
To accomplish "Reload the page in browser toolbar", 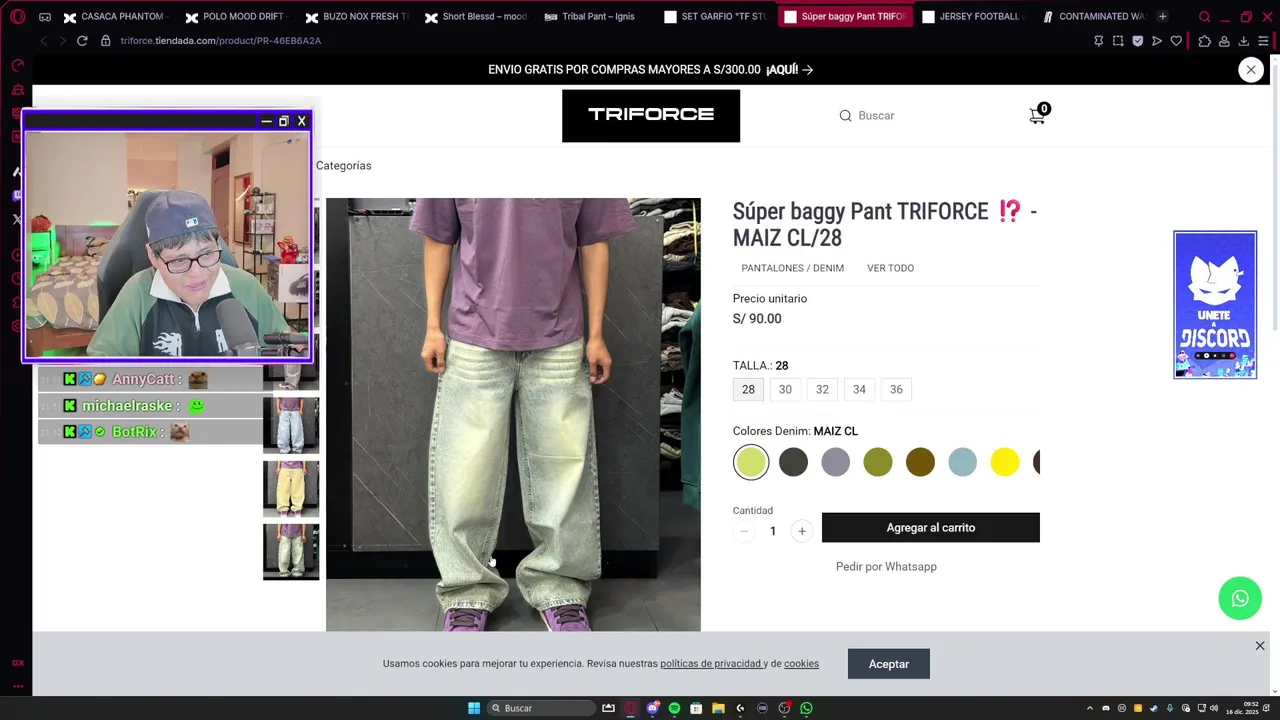I will [82, 41].
